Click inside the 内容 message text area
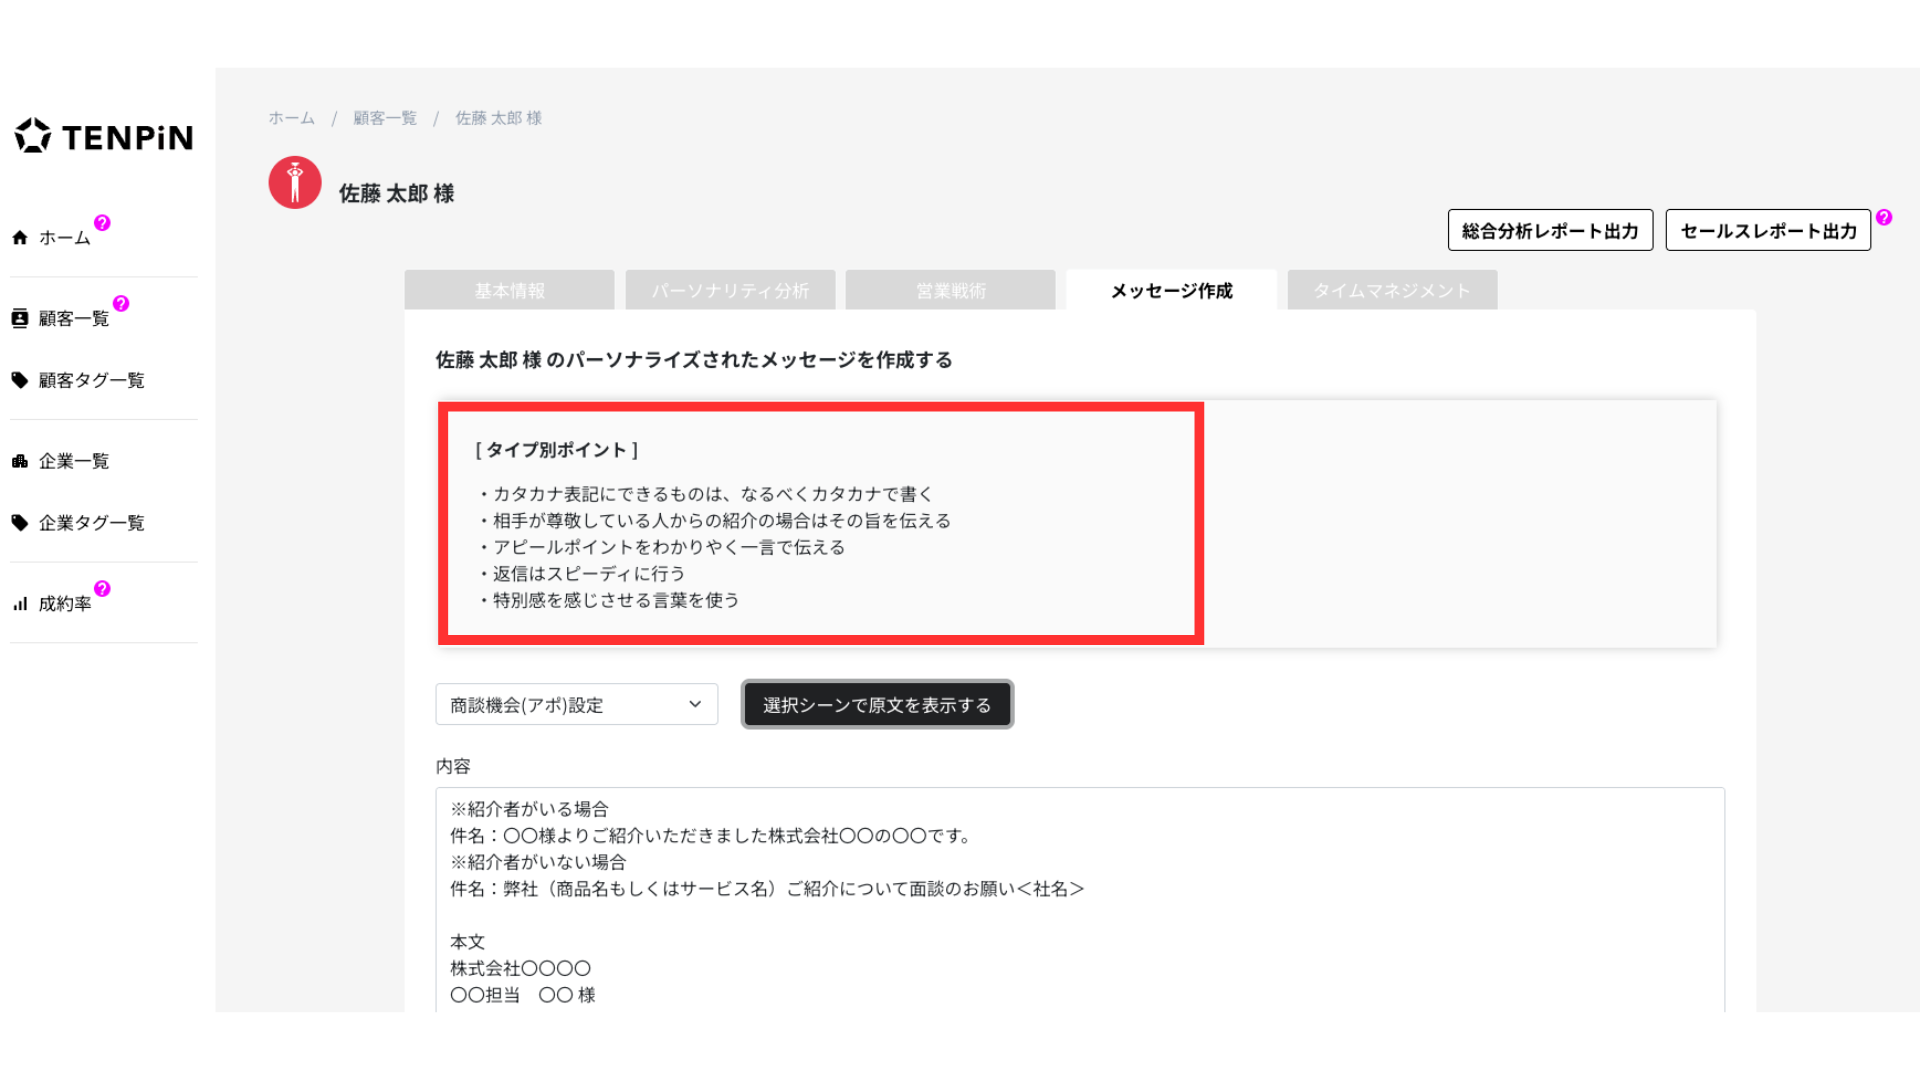The width and height of the screenshot is (1920, 1080). point(1080,900)
